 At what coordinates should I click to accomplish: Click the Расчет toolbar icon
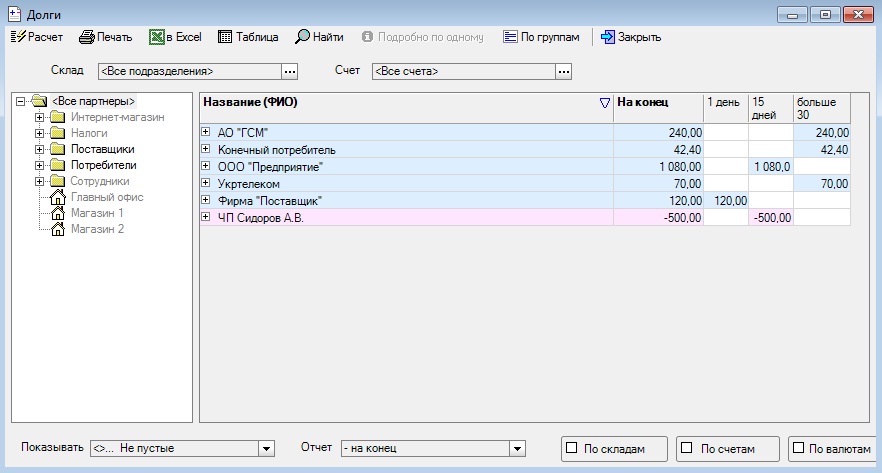click(x=18, y=37)
